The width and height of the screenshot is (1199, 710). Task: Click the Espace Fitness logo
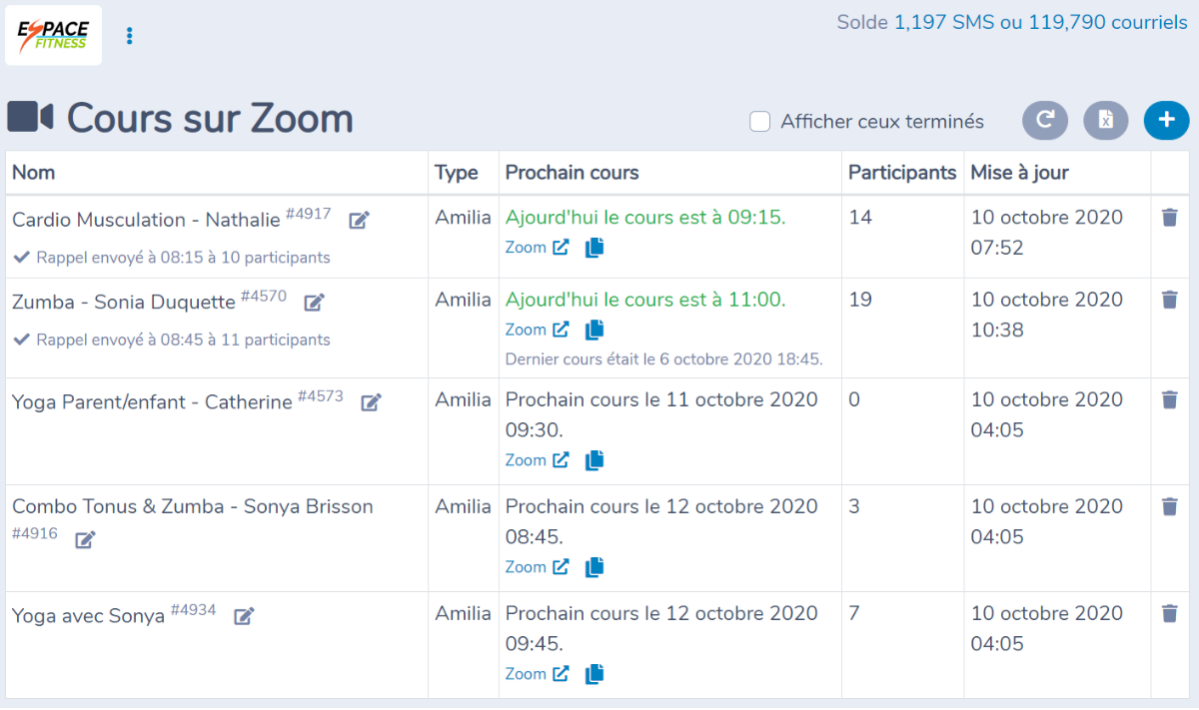pos(54,35)
